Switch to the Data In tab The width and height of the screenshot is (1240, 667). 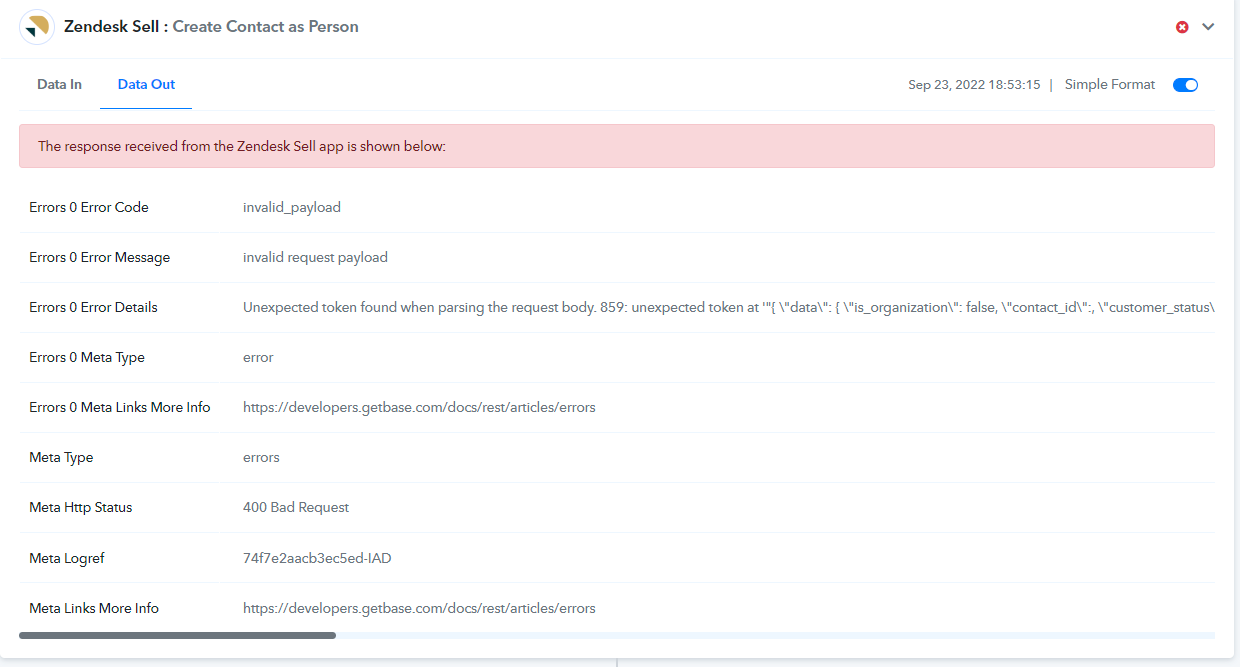[60, 85]
